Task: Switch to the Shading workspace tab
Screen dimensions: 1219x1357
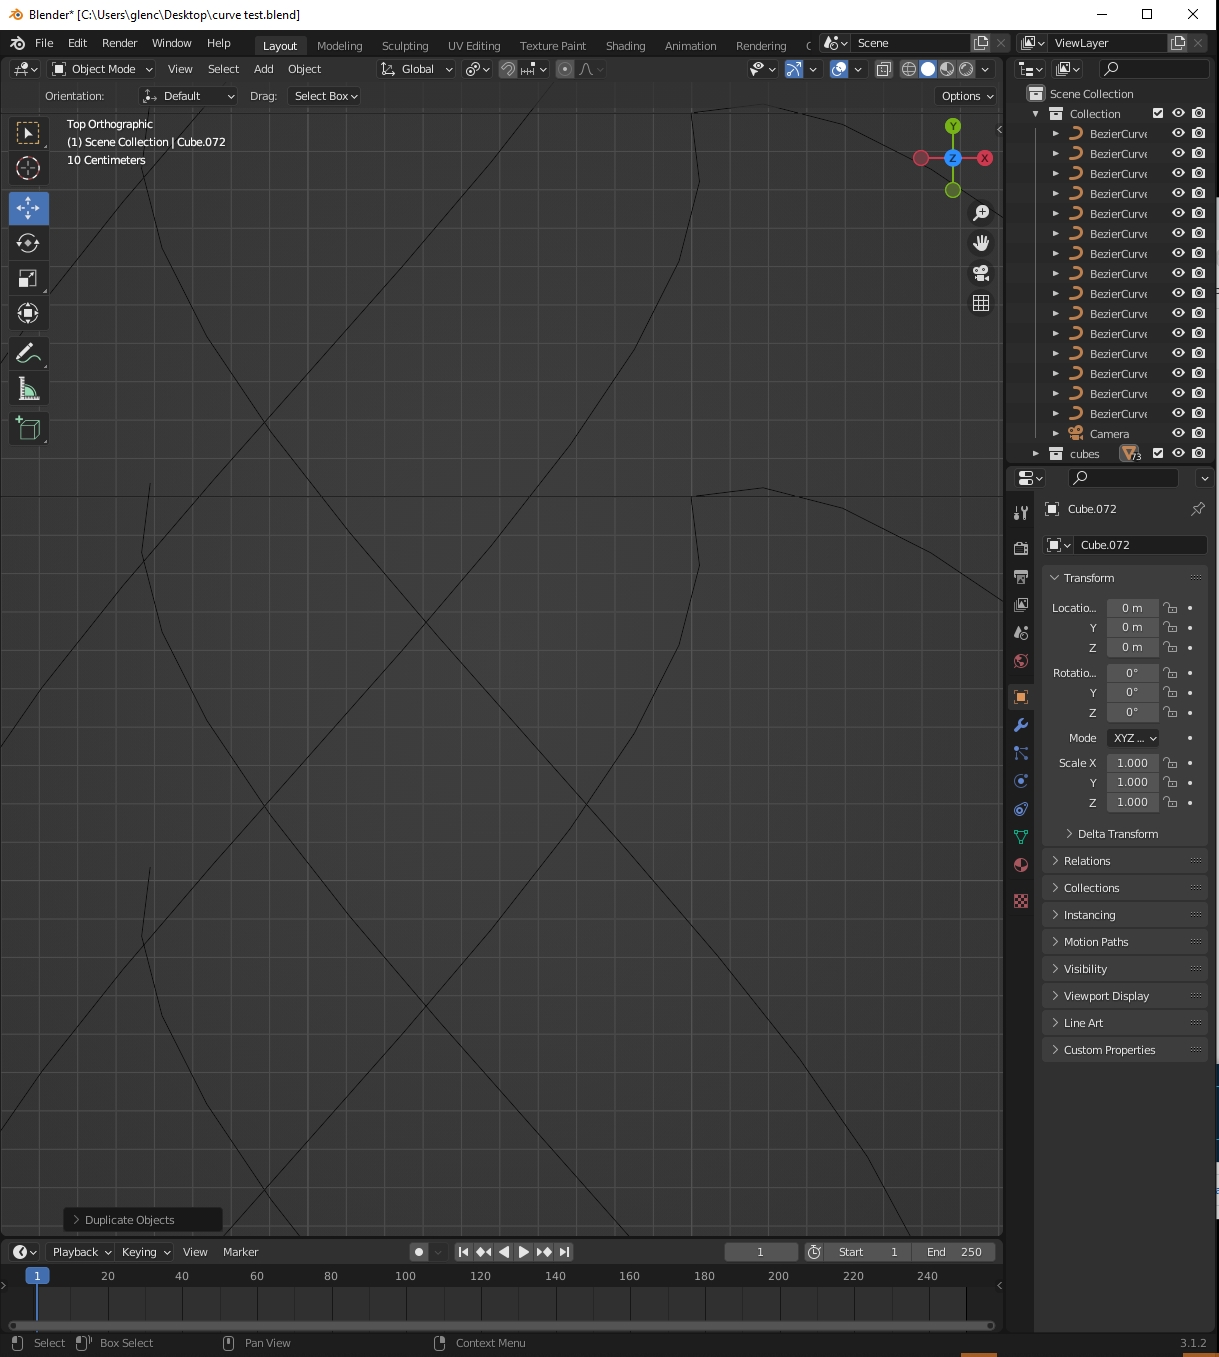Action: [625, 46]
